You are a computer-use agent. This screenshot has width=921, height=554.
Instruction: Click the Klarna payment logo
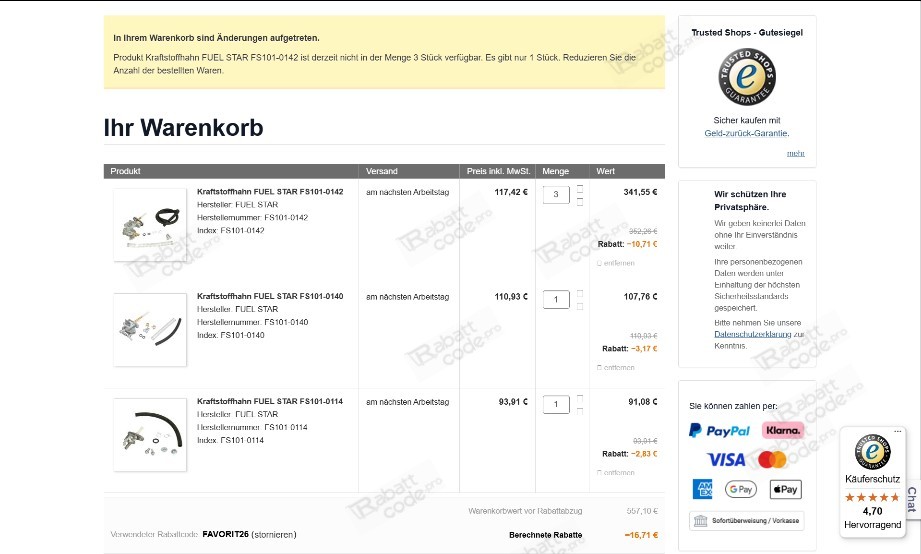tap(782, 430)
